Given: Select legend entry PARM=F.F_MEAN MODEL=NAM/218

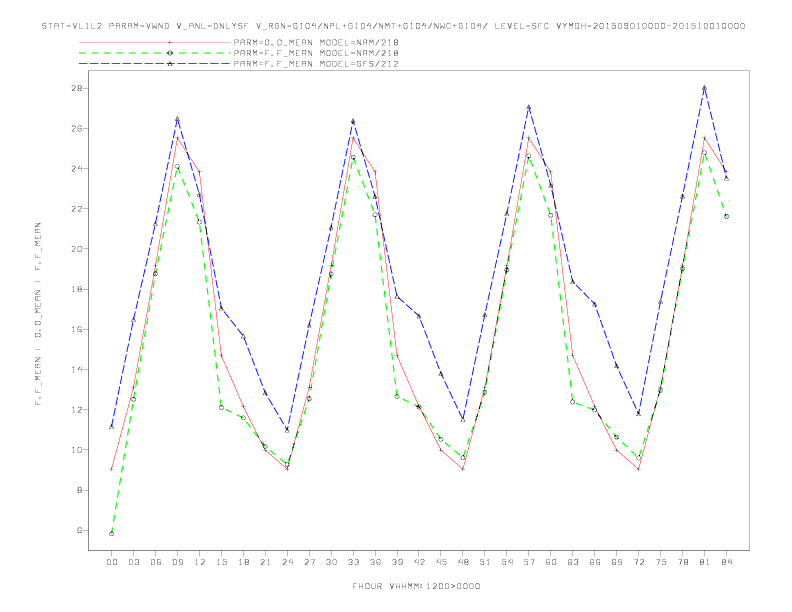Looking at the screenshot, I should [316, 53].
